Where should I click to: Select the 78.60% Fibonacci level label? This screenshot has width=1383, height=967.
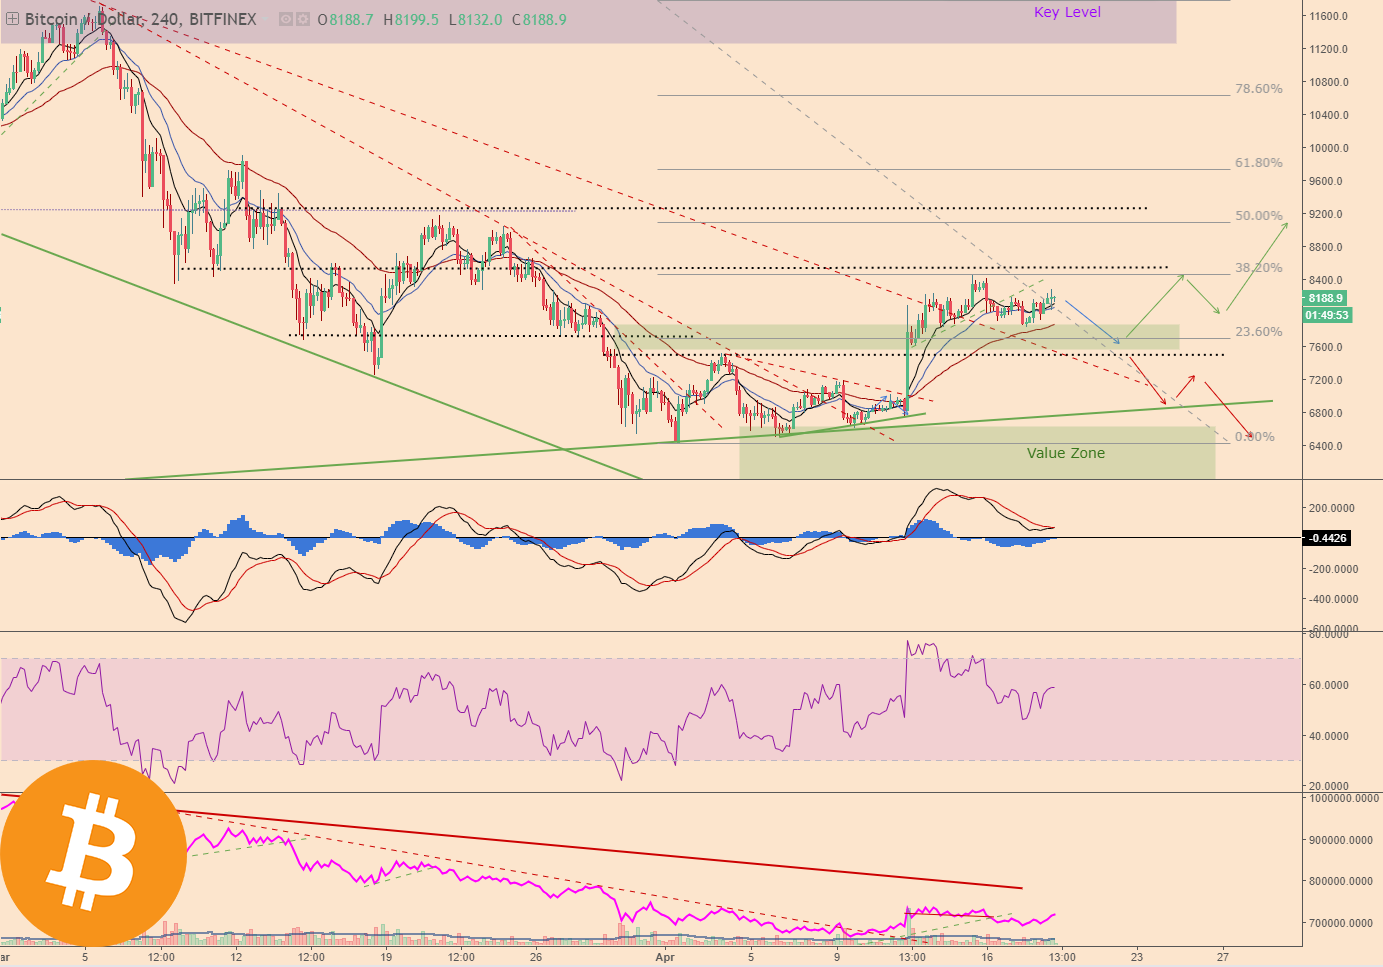point(1258,89)
